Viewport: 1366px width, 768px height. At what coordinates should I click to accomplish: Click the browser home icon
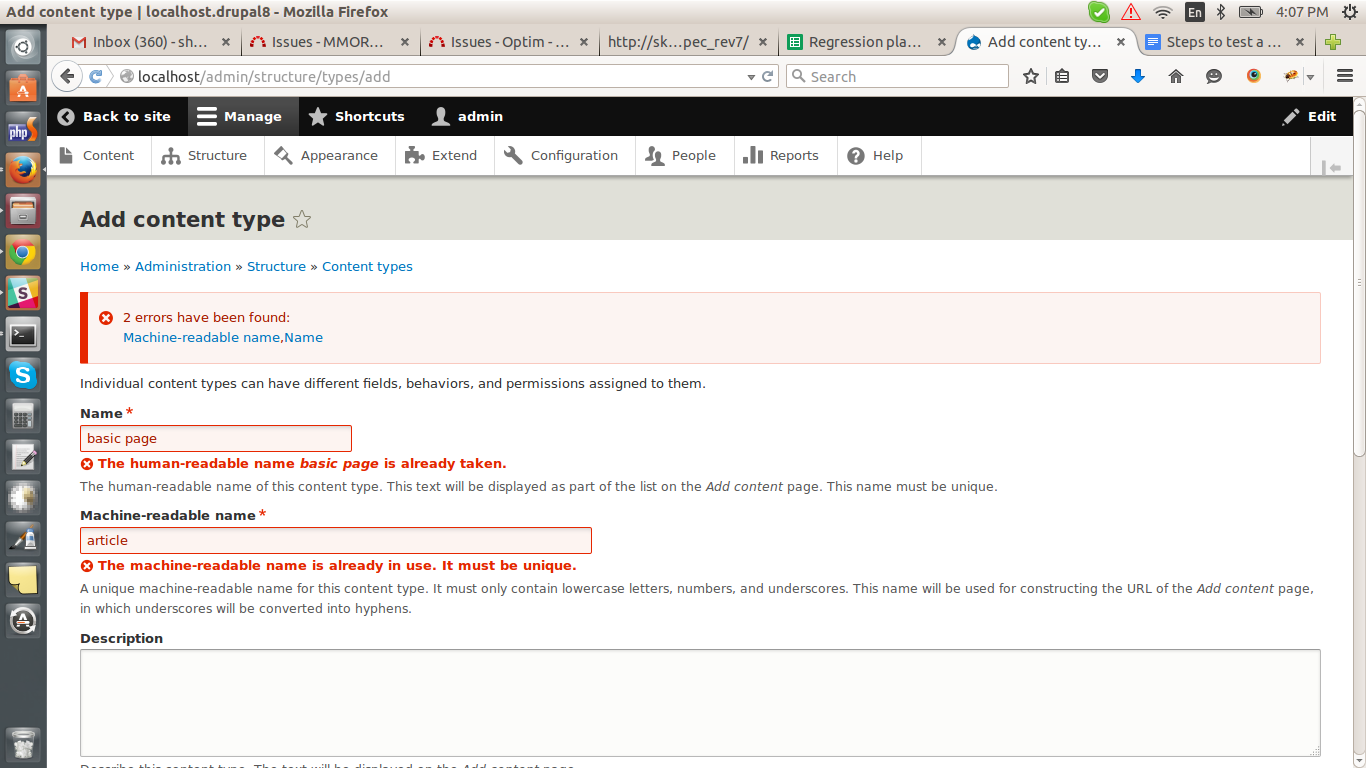pyautogui.click(x=1176, y=76)
